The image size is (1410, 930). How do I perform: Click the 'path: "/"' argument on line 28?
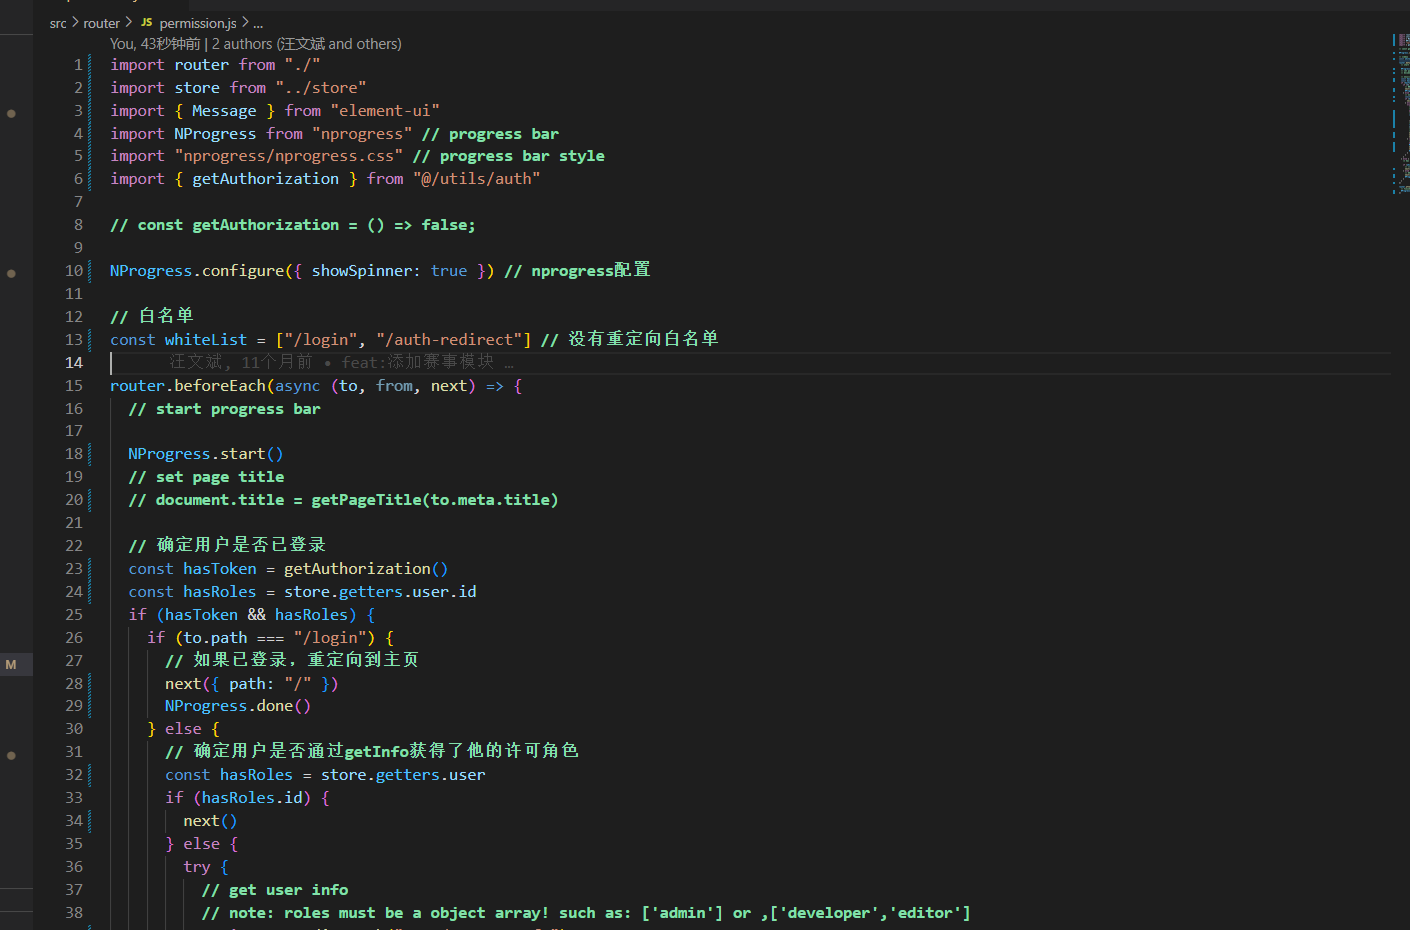[x=270, y=684]
